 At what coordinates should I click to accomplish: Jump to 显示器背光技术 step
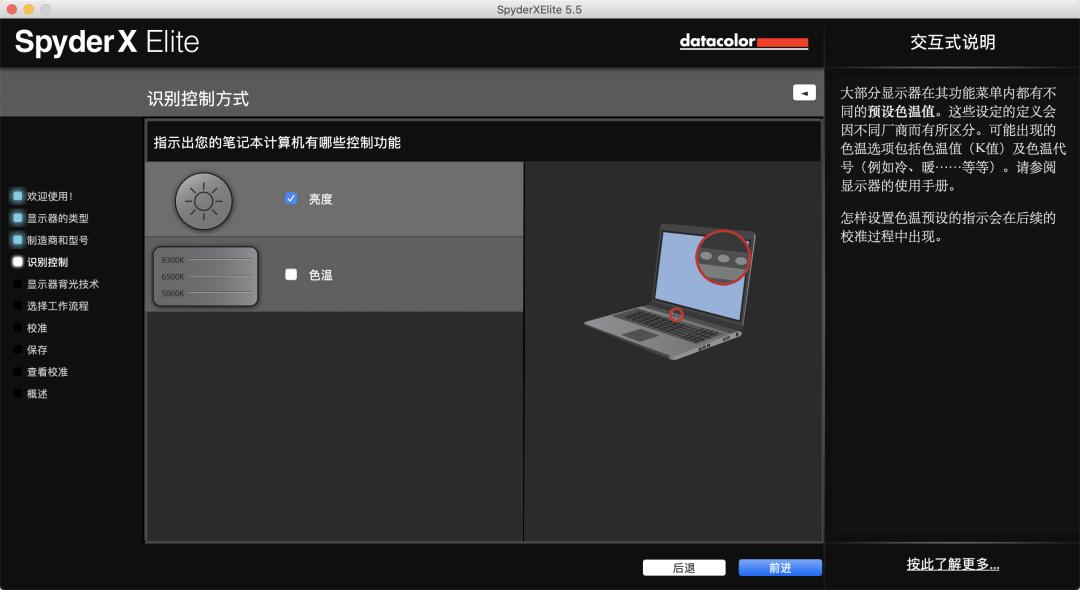click(x=62, y=284)
